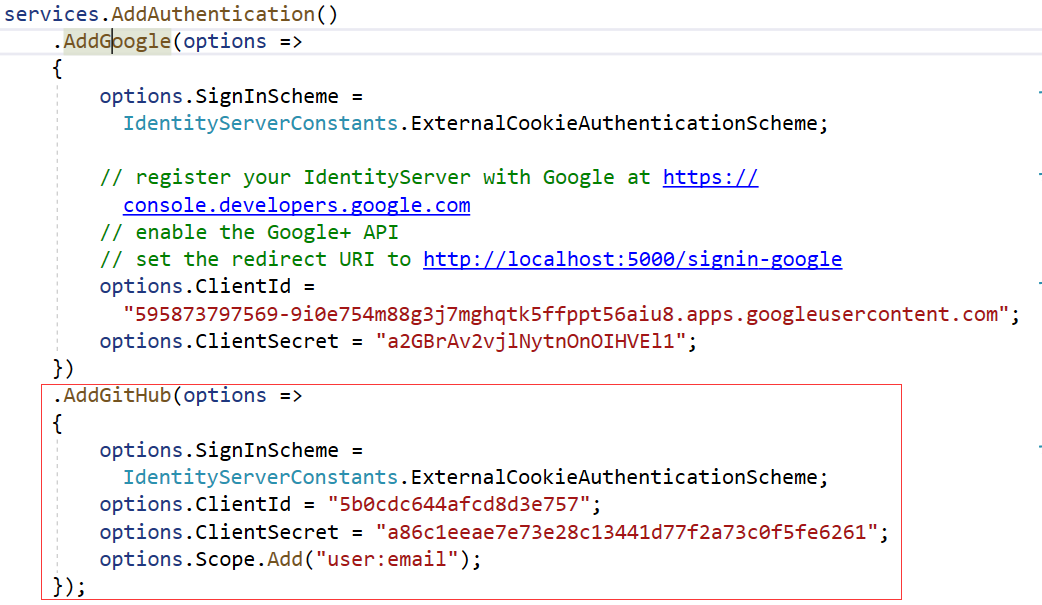Click the "// register your IdentityServer with Google" comment
This screenshot has height=605, width=1042.
pyautogui.click(x=357, y=178)
